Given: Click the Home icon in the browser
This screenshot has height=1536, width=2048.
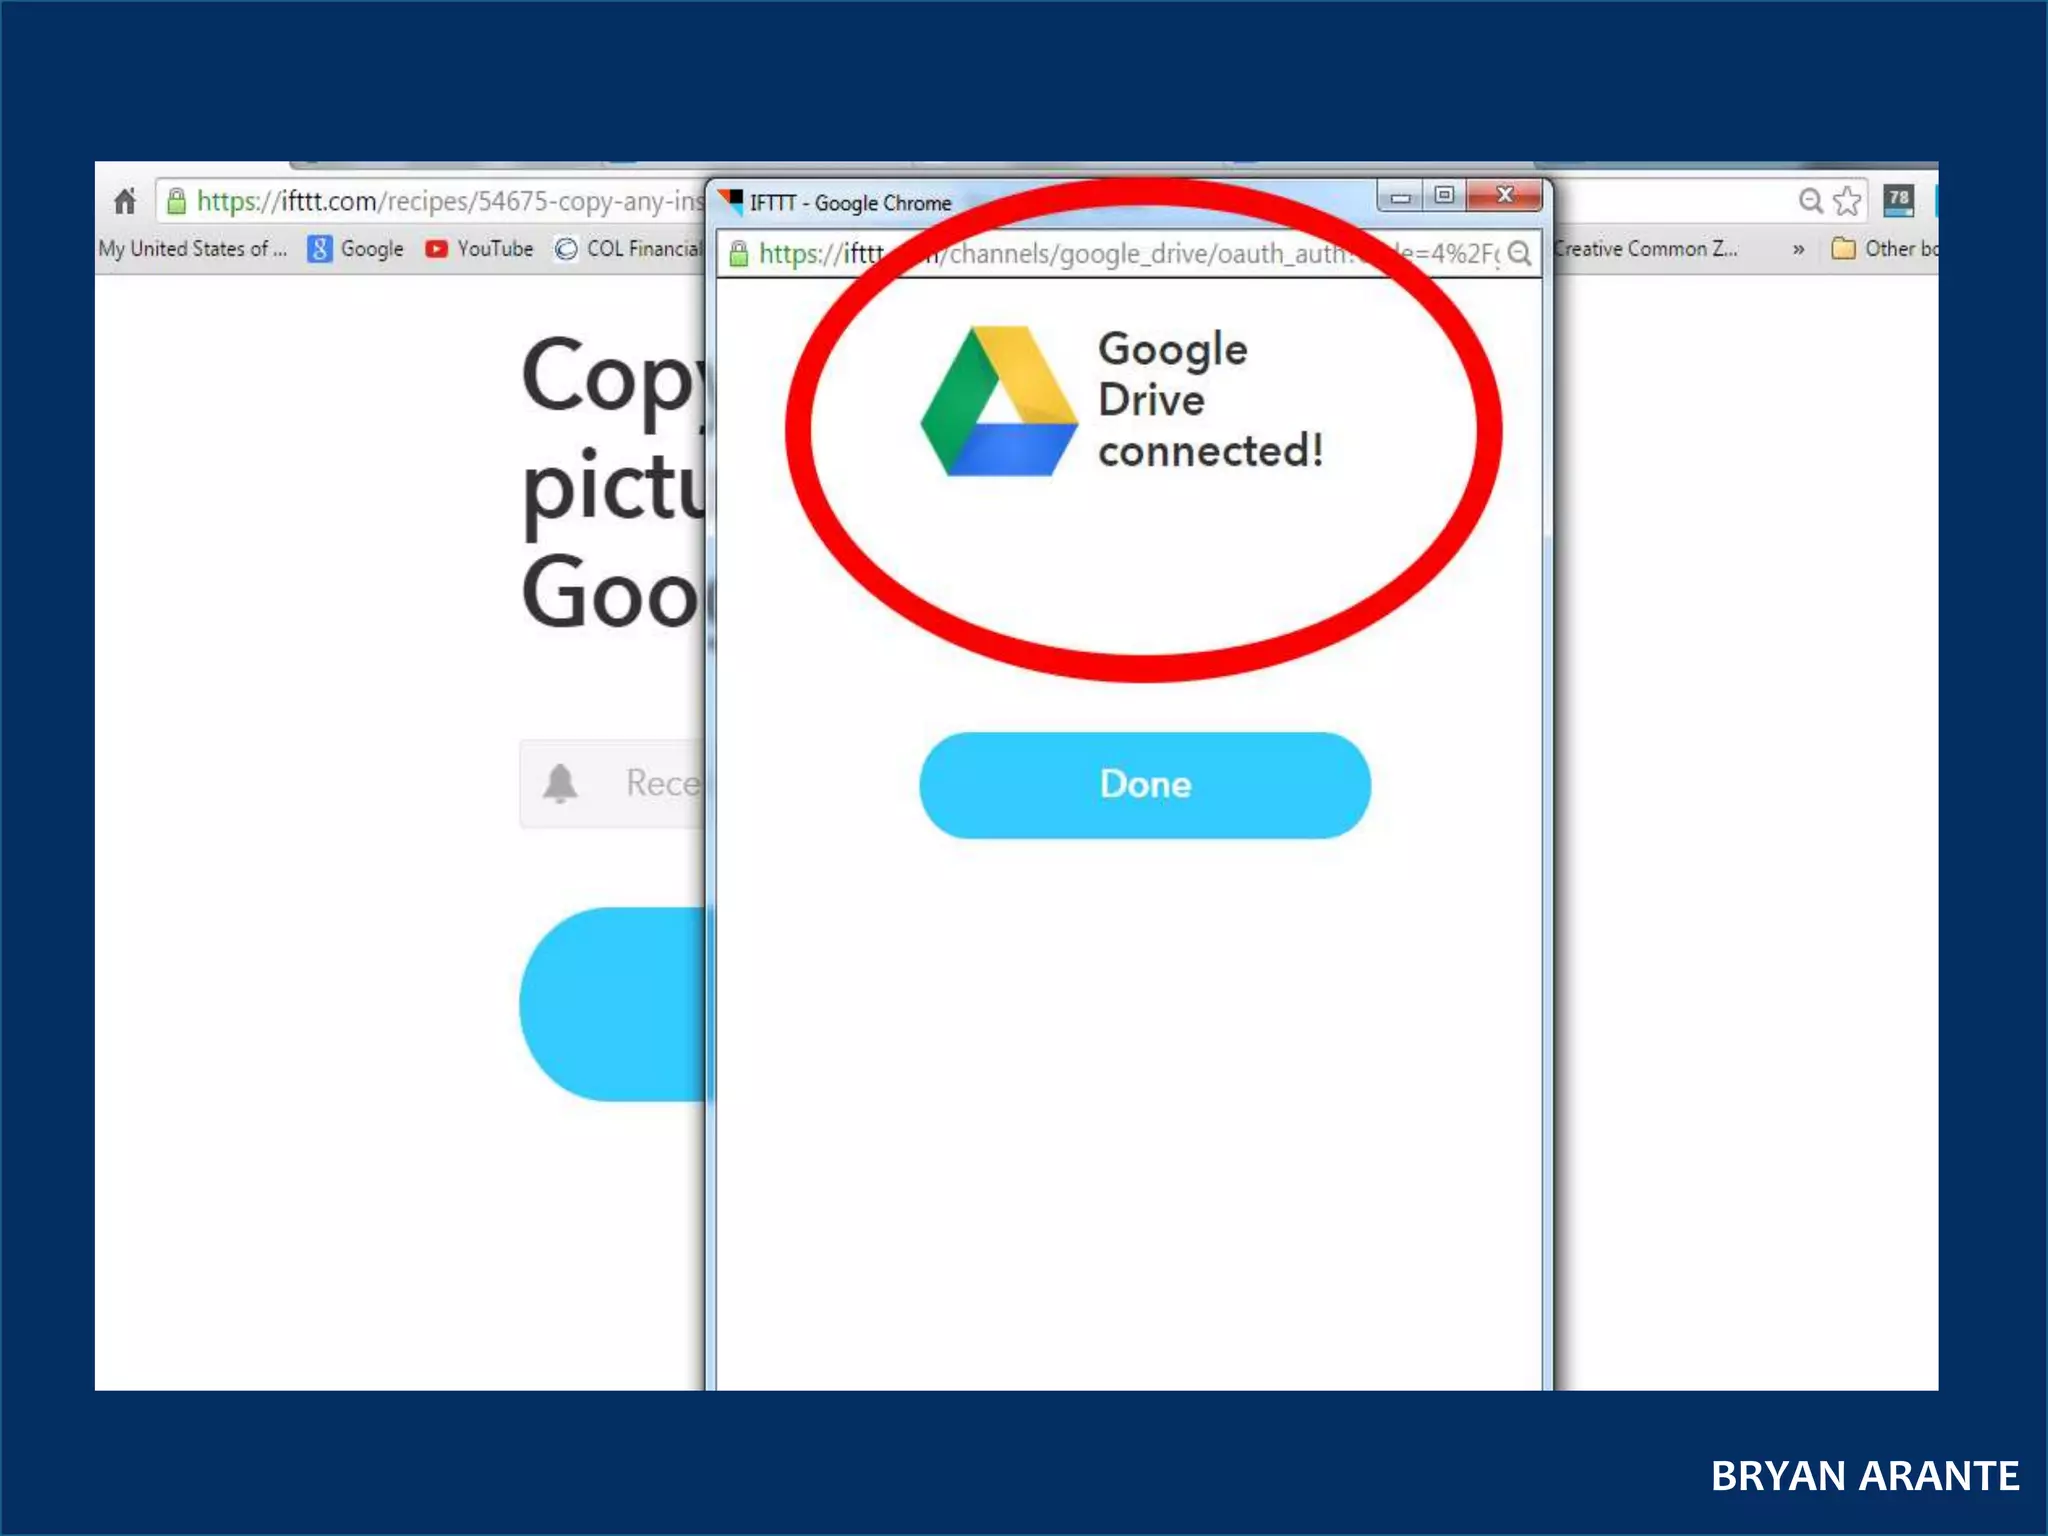Looking at the screenshot, I should click(x=125, y=202).
